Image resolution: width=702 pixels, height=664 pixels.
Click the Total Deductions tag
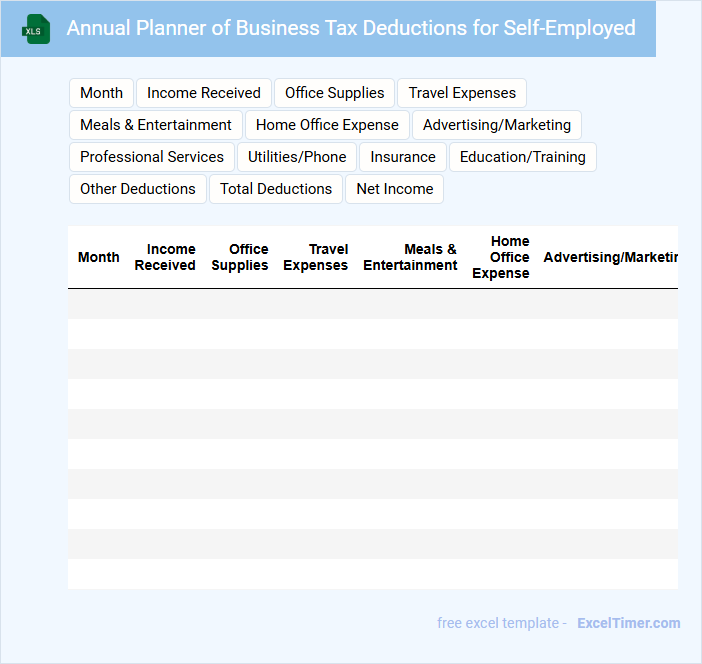[276, 189]
